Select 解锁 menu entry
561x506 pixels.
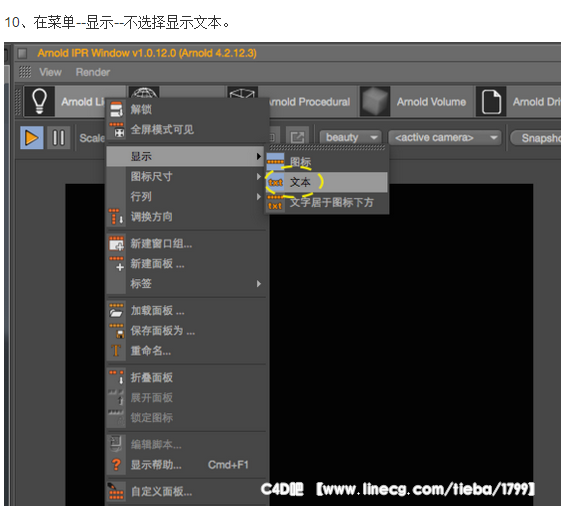(x=187, y=109)
